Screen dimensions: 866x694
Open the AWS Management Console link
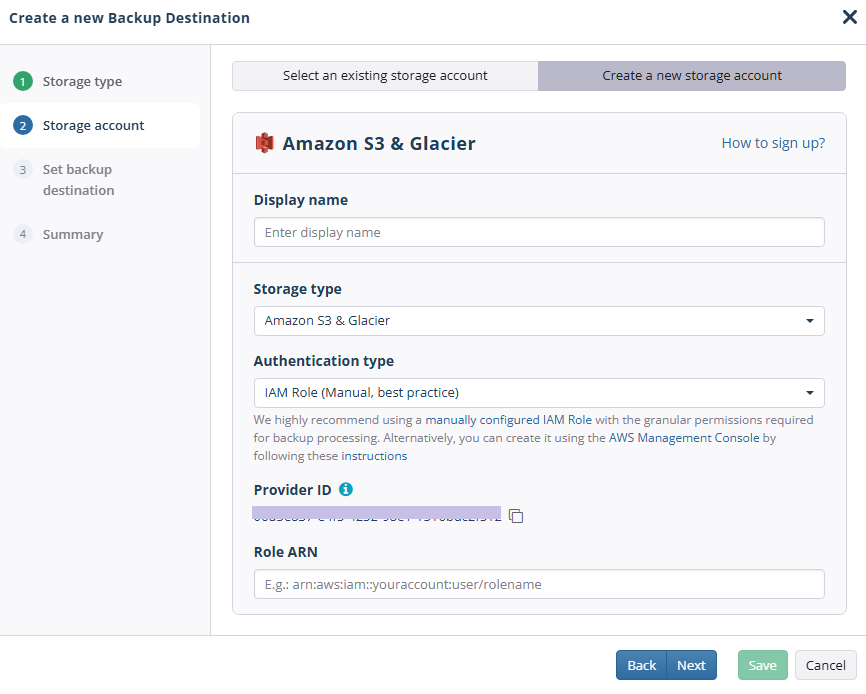coord(684,438)
